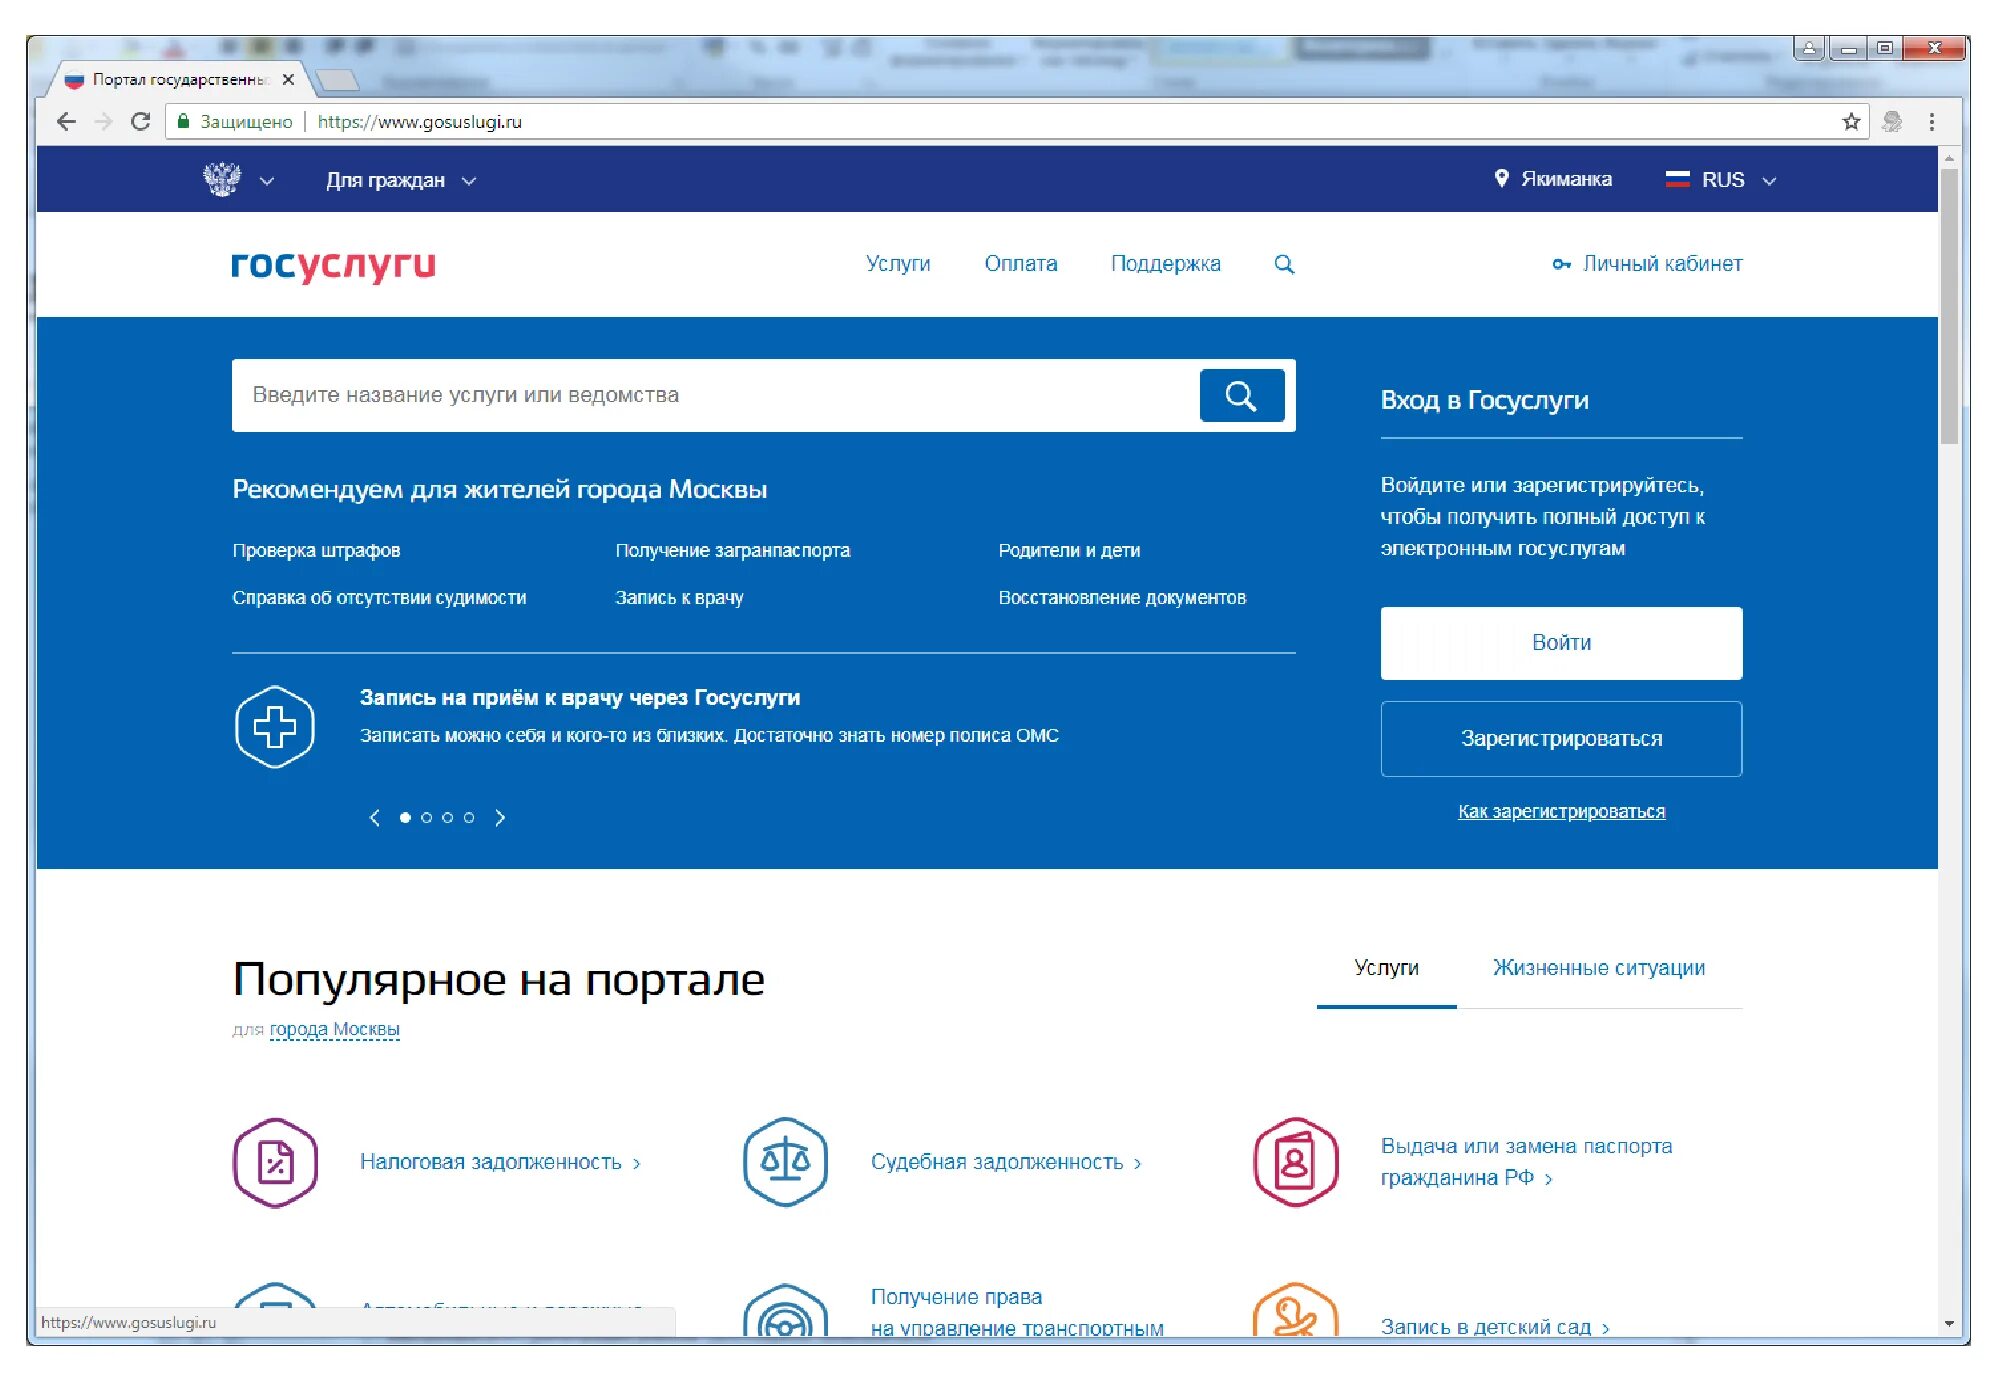
Task: Go to previous banner slide arrow
Action: point(374,817)
